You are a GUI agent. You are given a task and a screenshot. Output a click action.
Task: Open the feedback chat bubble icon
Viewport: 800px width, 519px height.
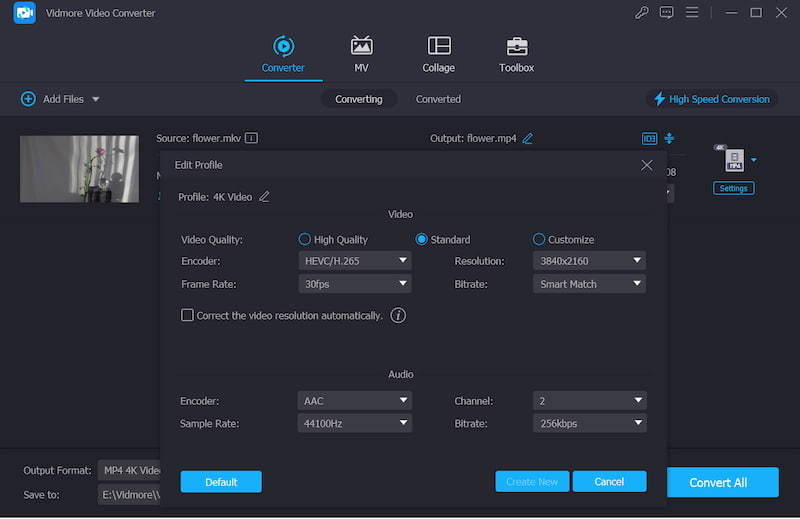[667, 13]
